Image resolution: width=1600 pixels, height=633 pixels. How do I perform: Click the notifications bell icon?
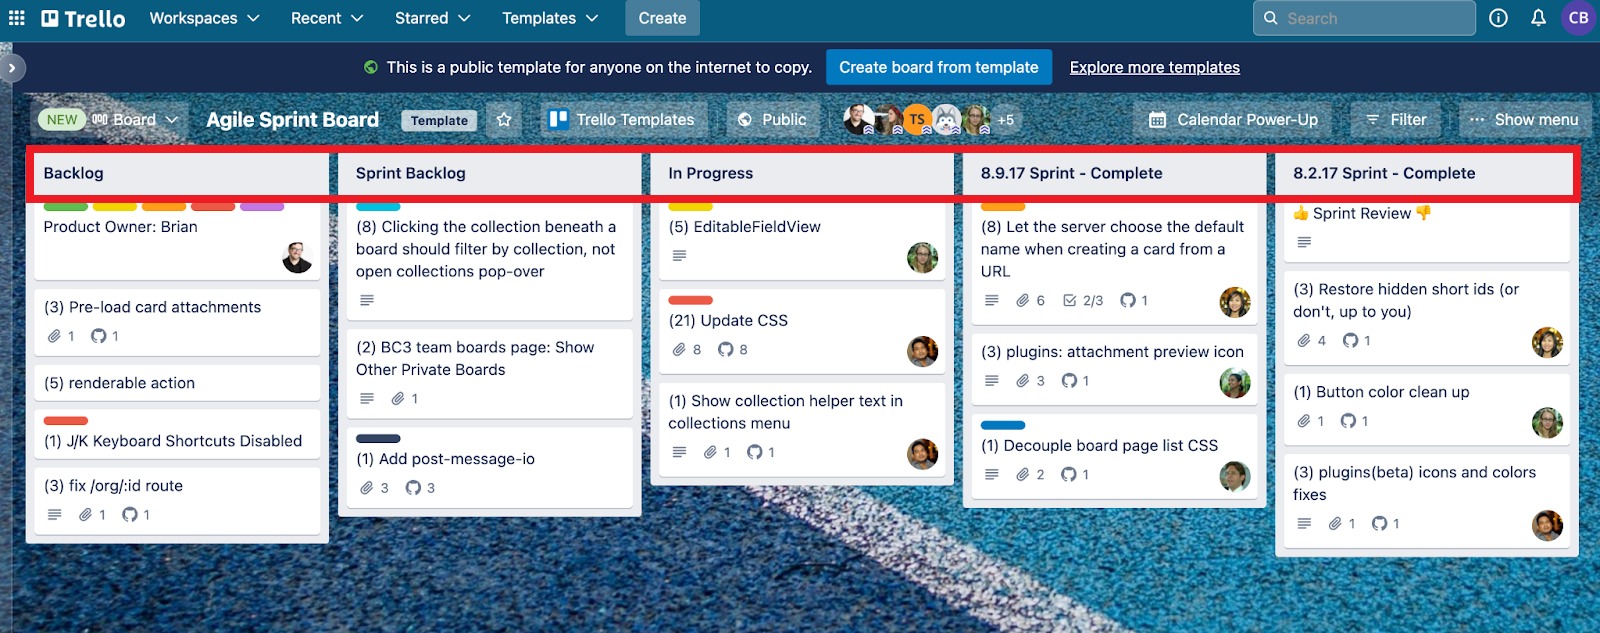pos(1538,18)
